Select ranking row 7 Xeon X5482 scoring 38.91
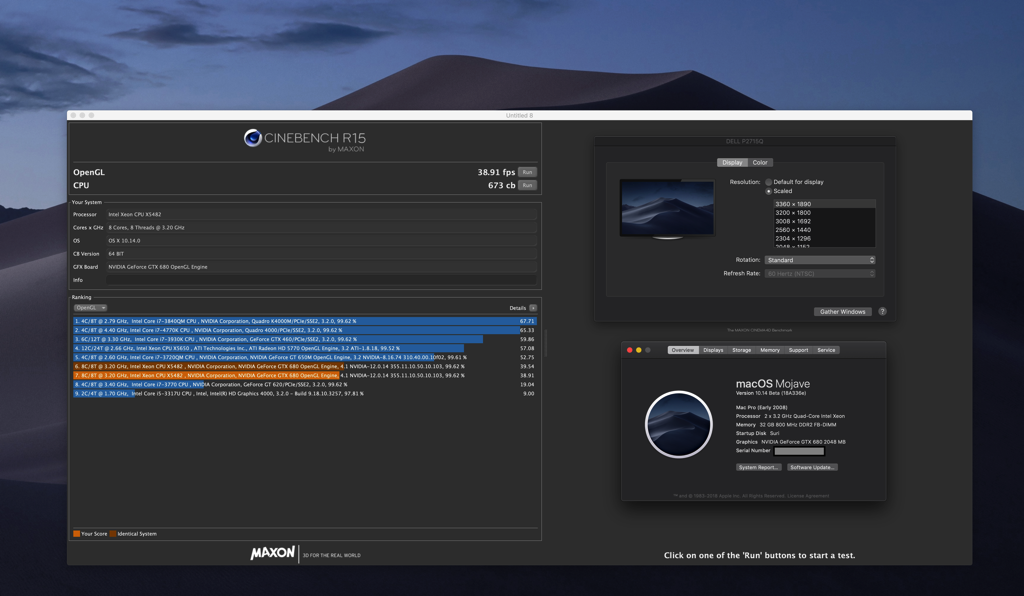The image size is (1024, 596). pos(305,375)
